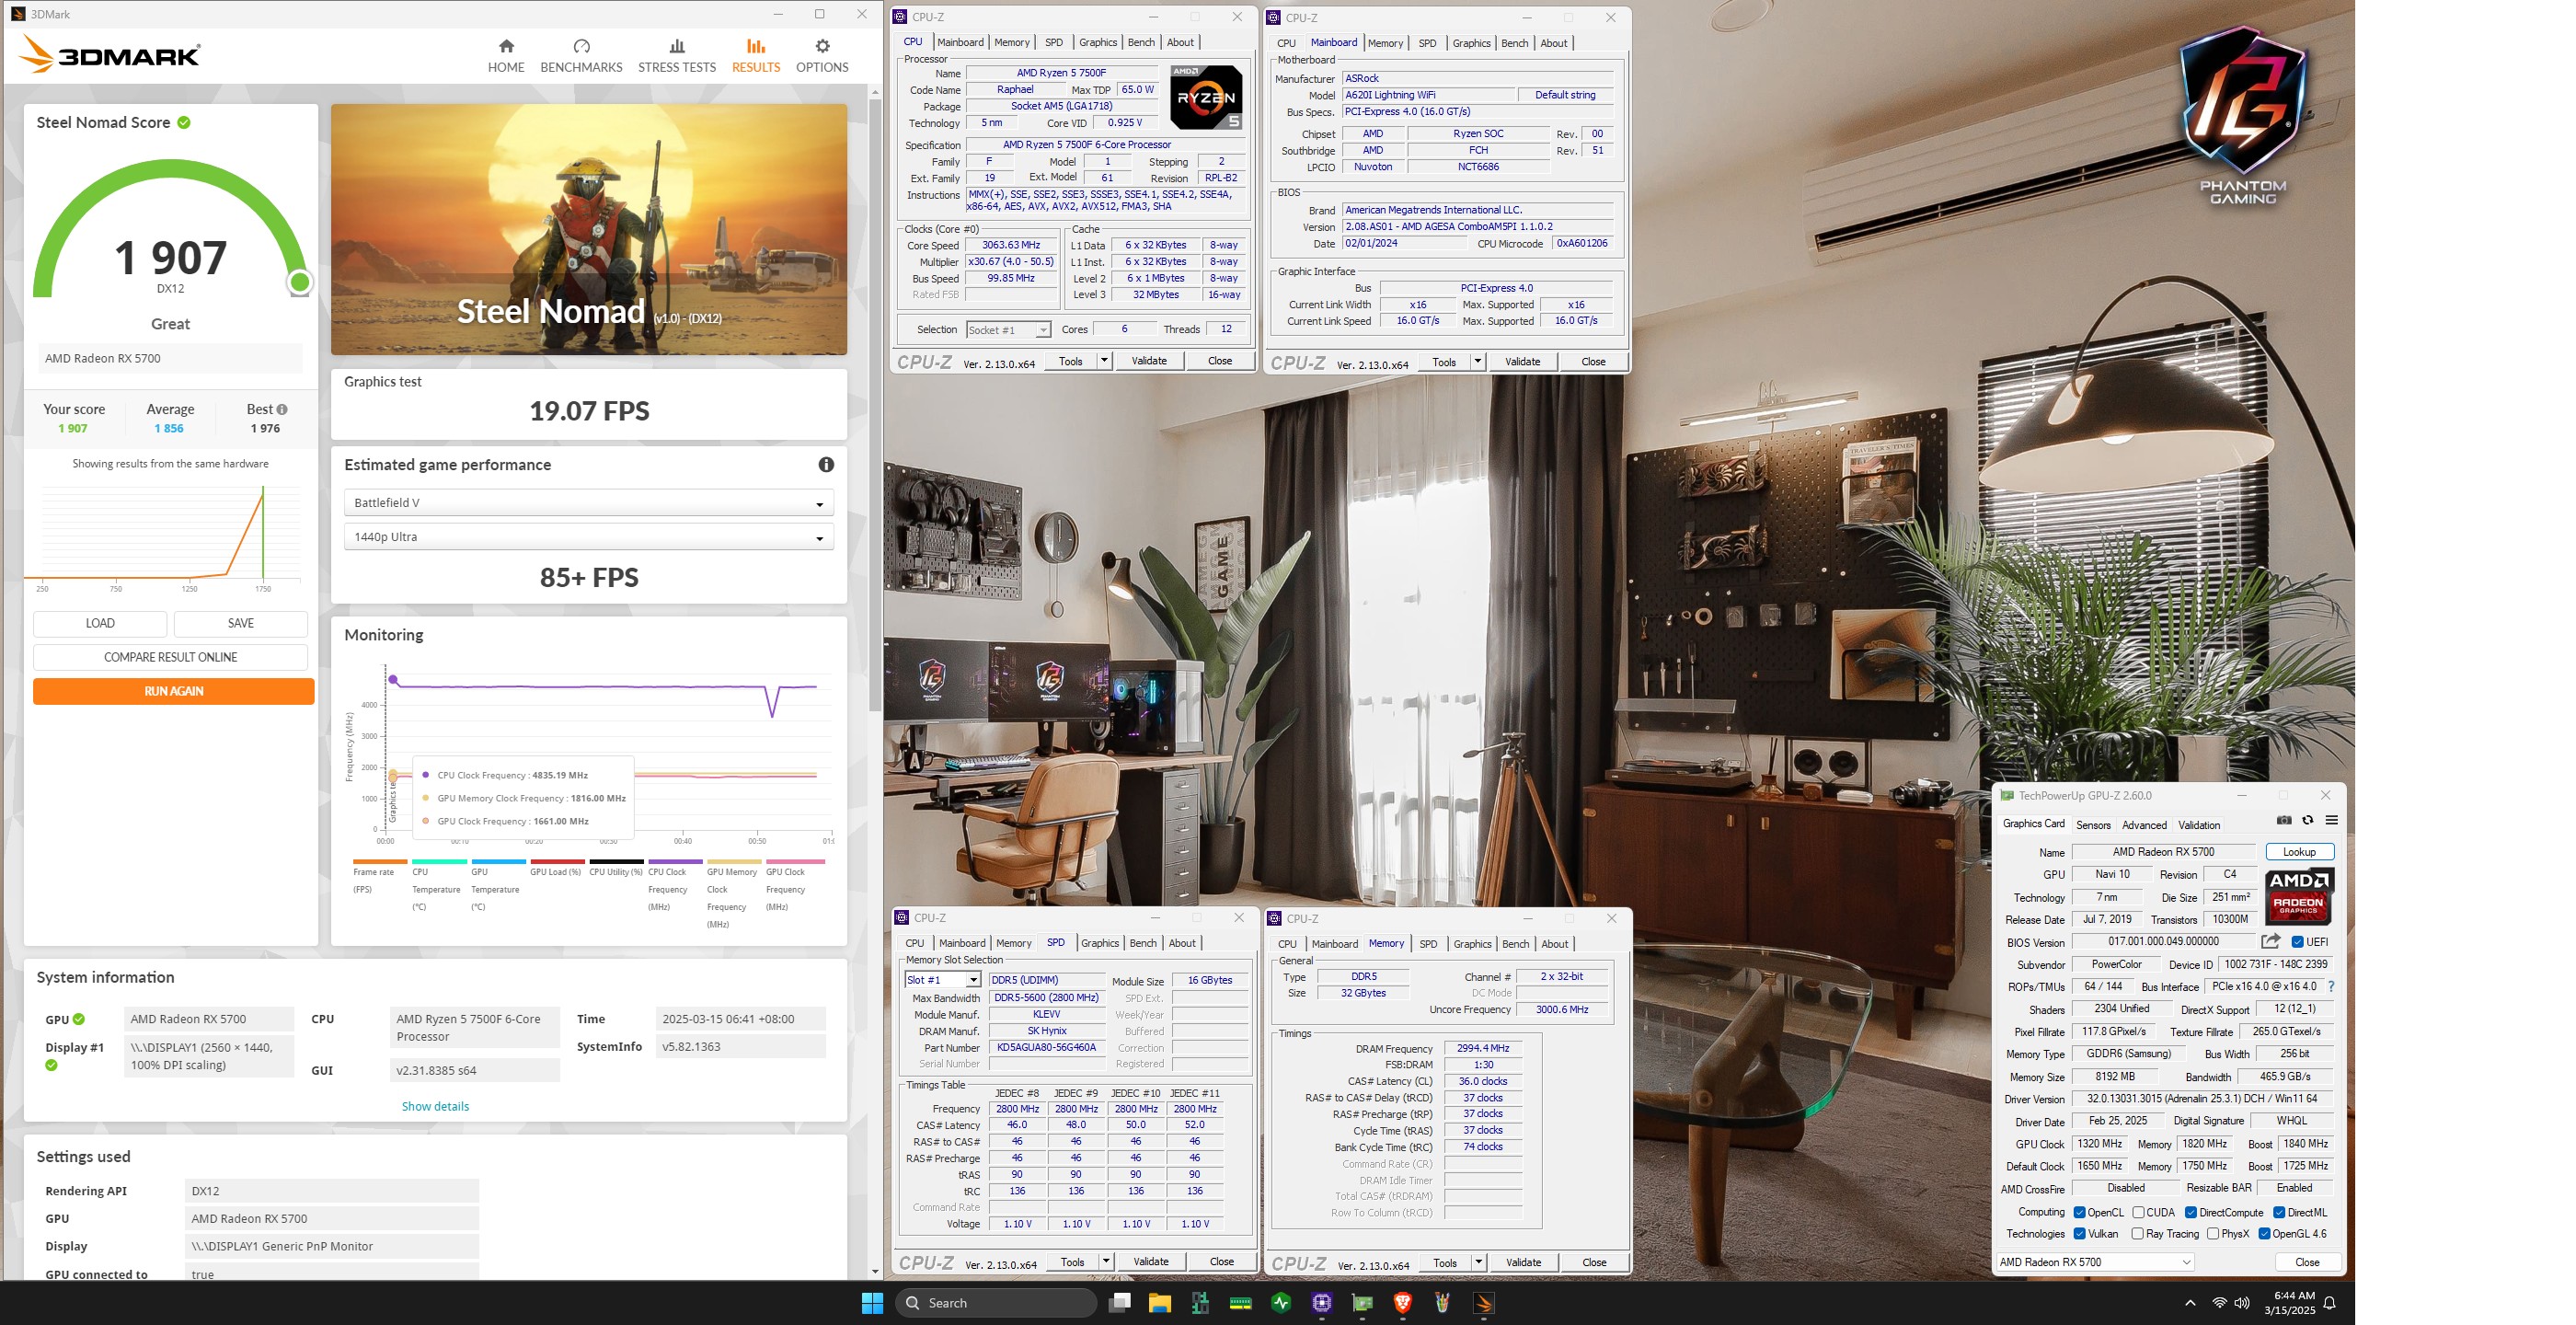2576x1325 pixels.
Task: Refresh GPU-Z data with the refresh icon
Action: pyautogui.click(x=2308, y=820)
